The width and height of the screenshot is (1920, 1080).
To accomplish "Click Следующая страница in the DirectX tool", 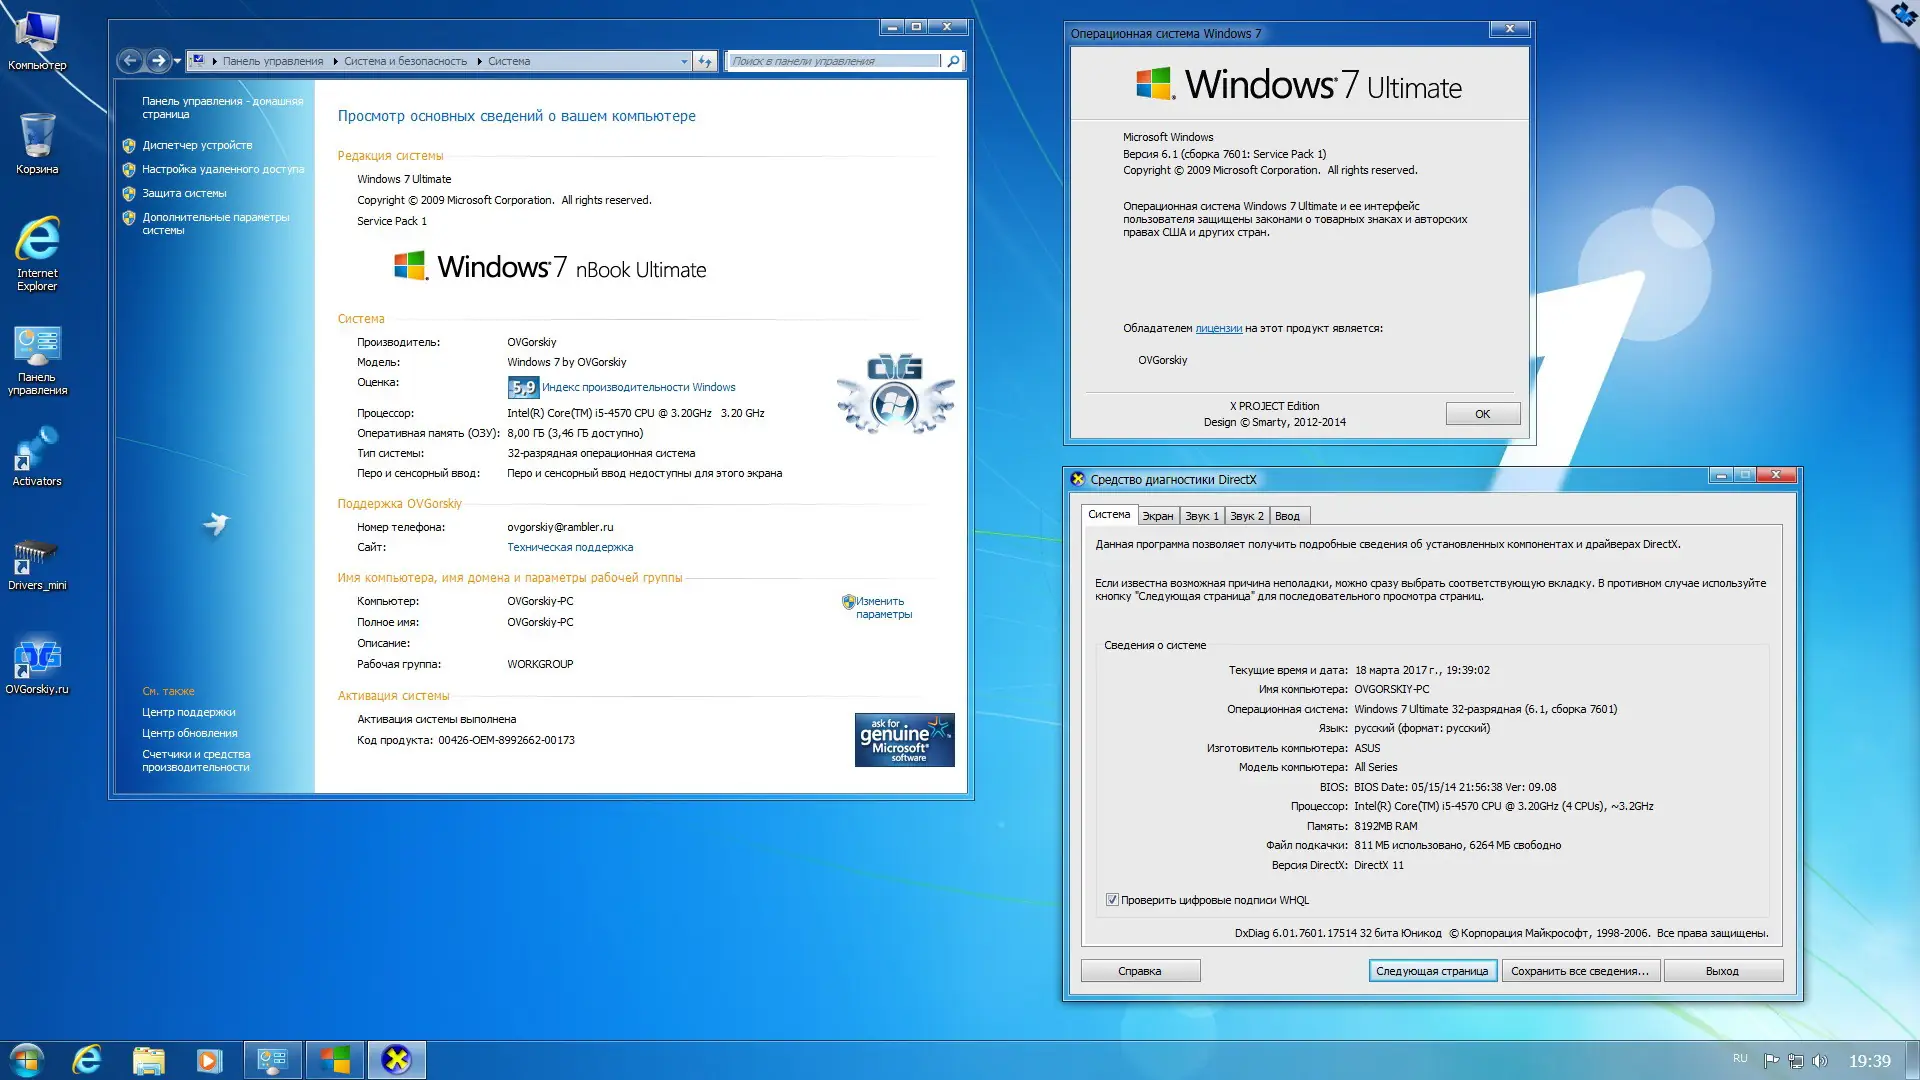I will click(1432, 970).
